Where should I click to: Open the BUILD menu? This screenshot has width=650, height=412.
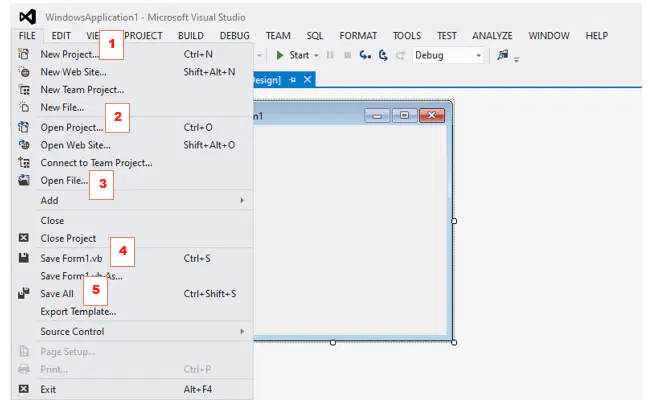191,36
